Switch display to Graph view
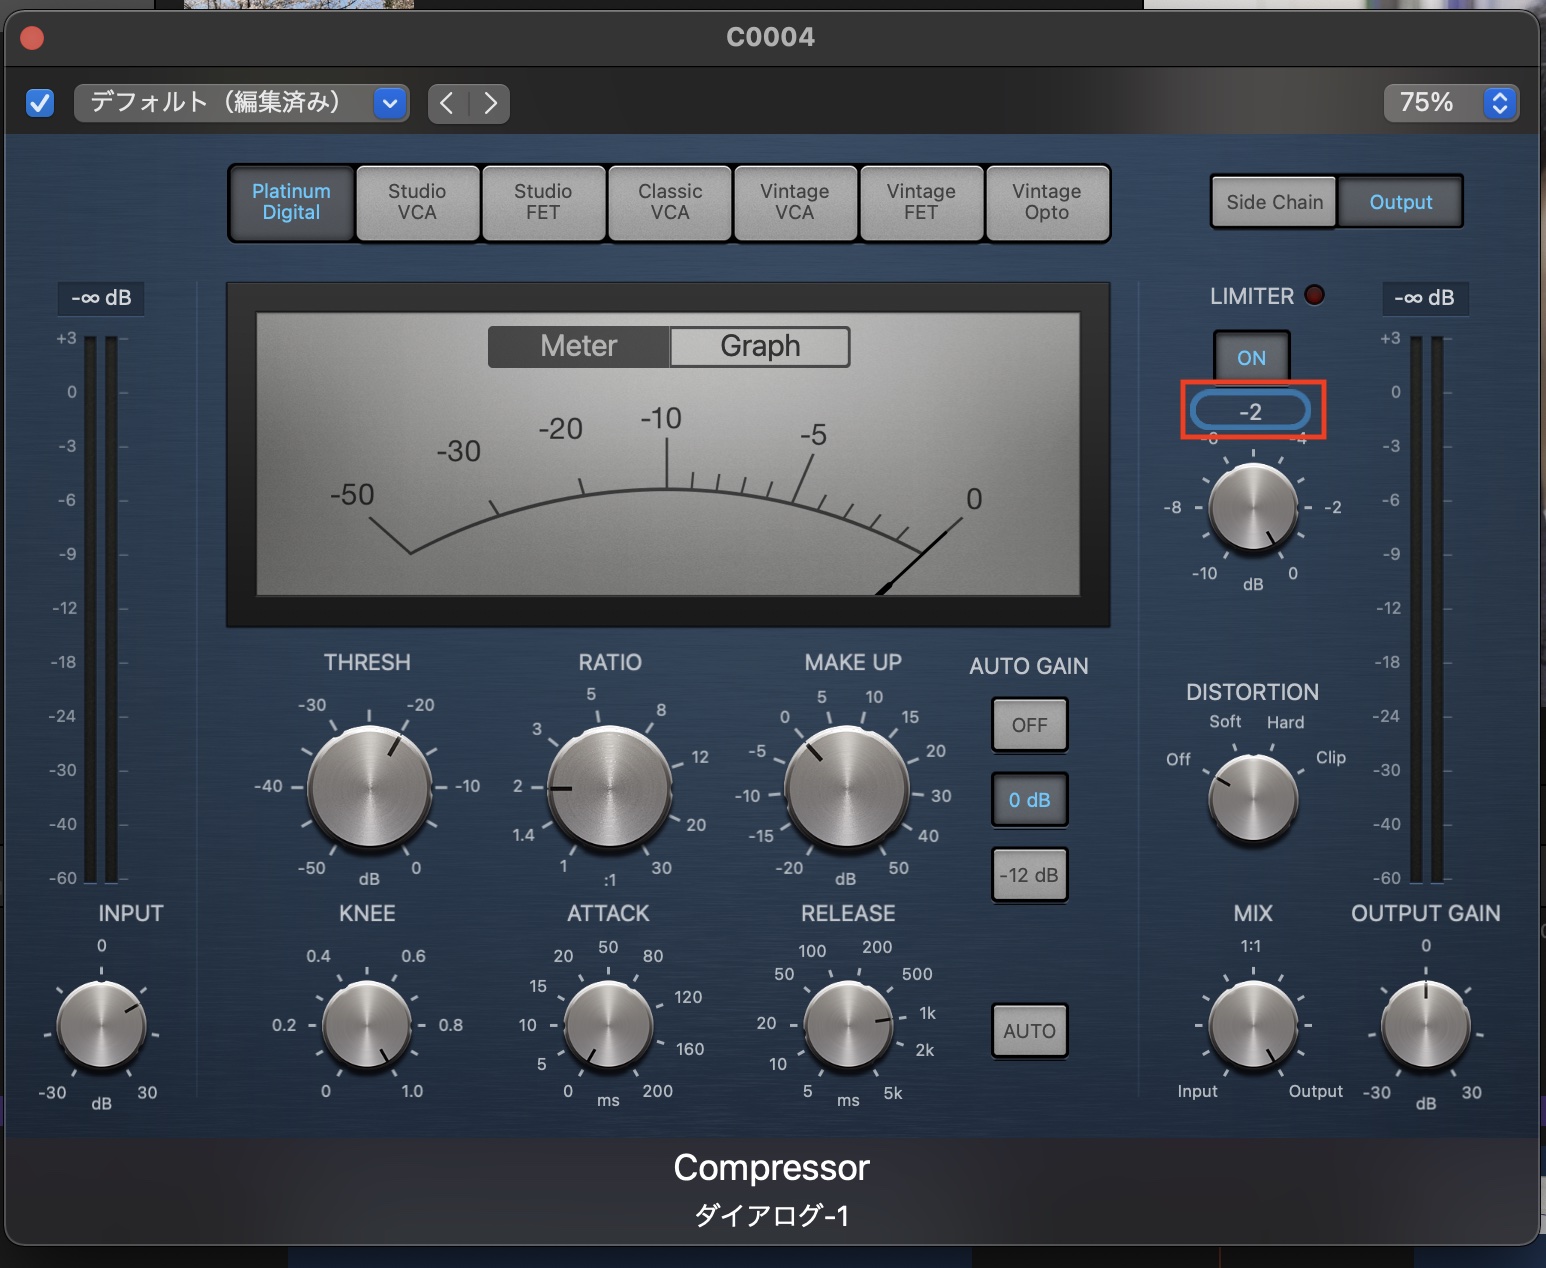 [x=760, y=346]
